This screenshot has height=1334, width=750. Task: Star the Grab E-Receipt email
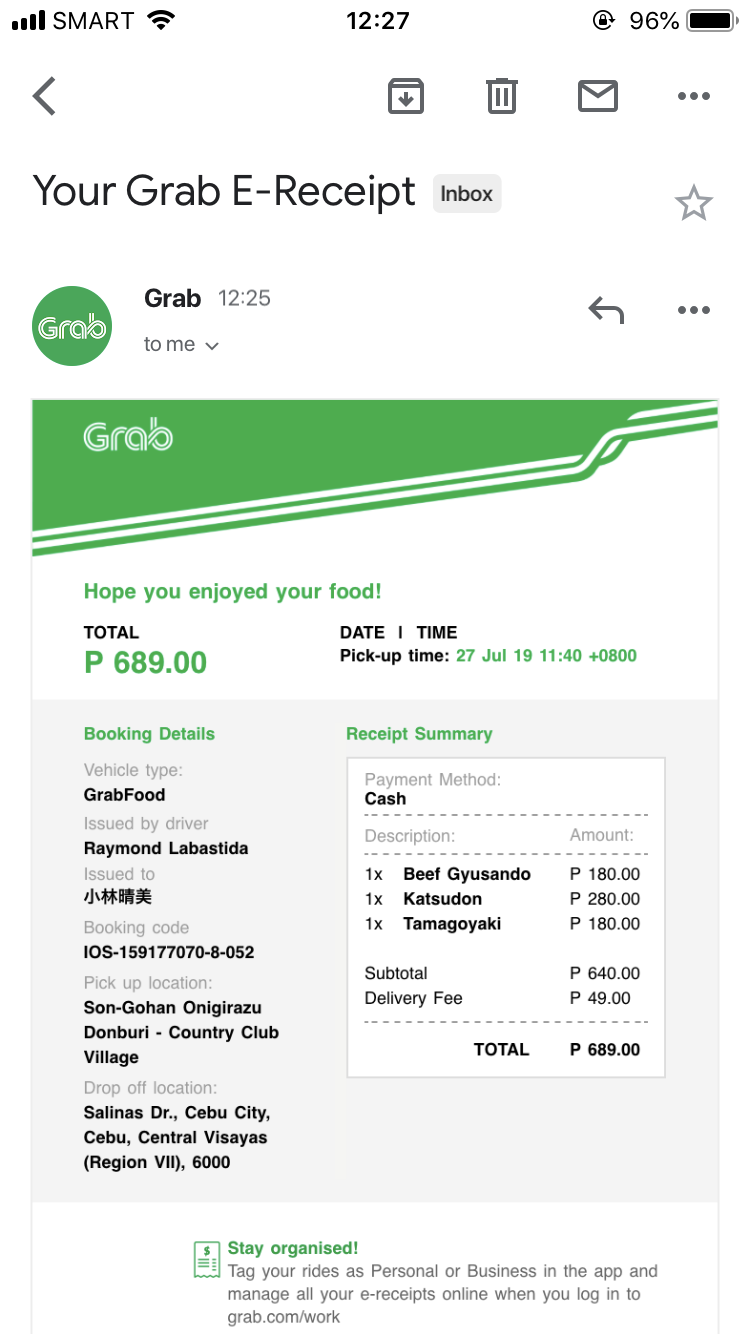[x=693, y=204]
